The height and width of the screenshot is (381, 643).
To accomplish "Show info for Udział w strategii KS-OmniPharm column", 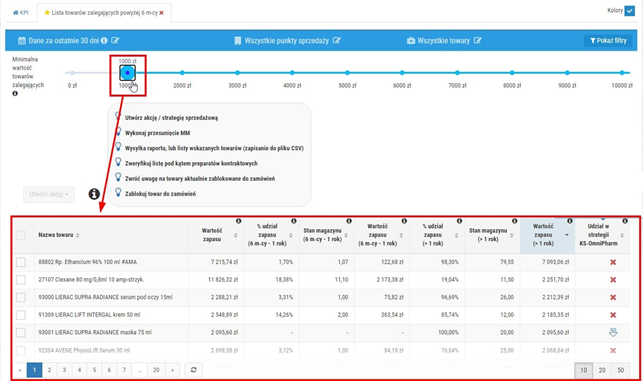I will pyautogui.click(x=625, y=221).
